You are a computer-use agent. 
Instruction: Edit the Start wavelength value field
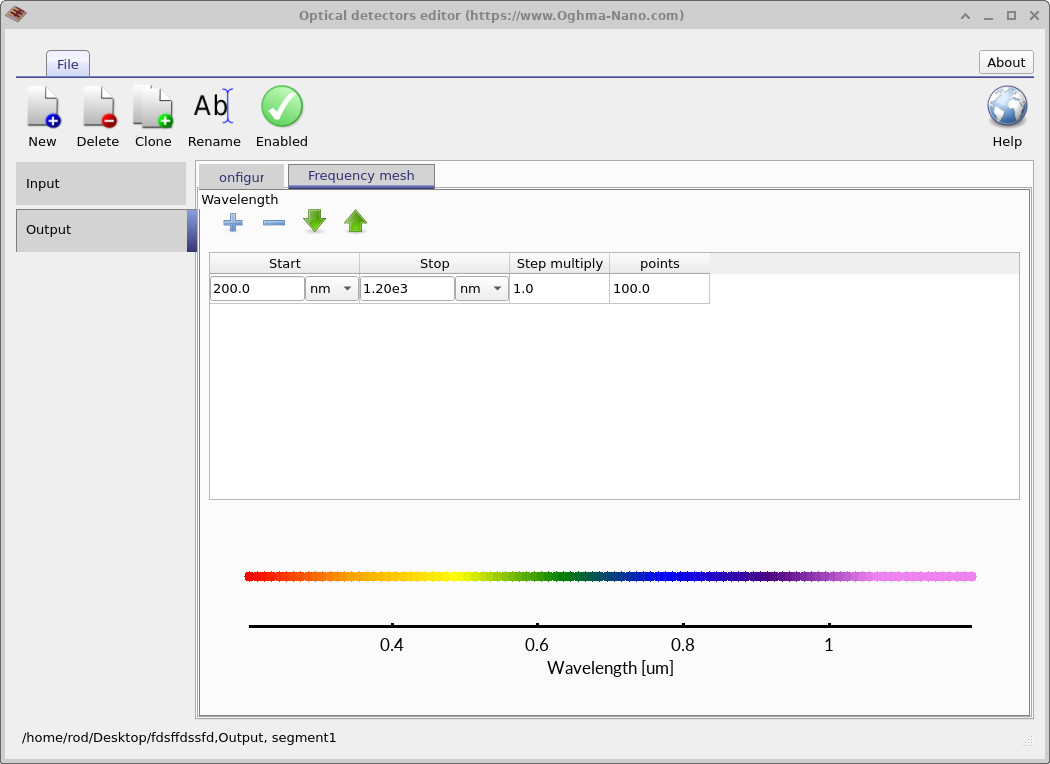point(255,288)
